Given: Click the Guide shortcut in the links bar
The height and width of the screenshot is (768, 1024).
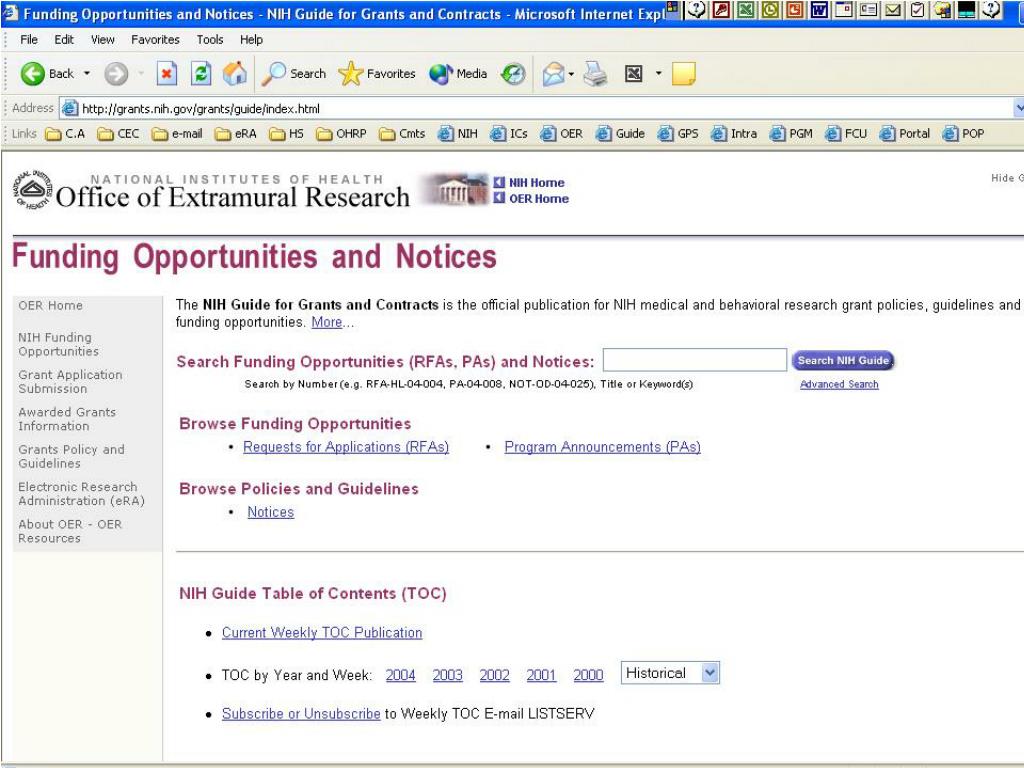Looking at the screenshot, I should click(620, 133).
